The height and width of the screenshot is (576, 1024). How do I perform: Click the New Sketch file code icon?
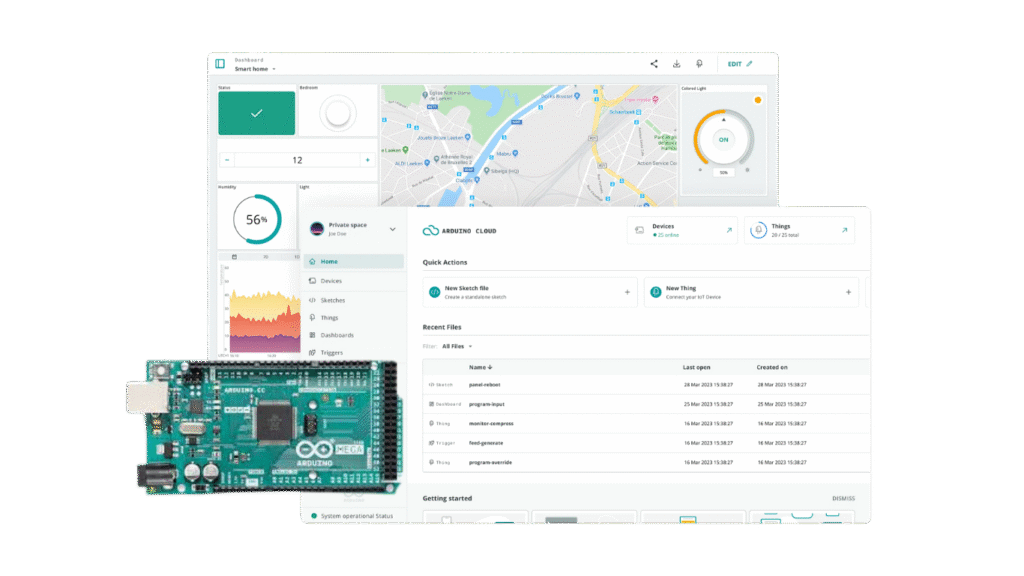point(434,293)
